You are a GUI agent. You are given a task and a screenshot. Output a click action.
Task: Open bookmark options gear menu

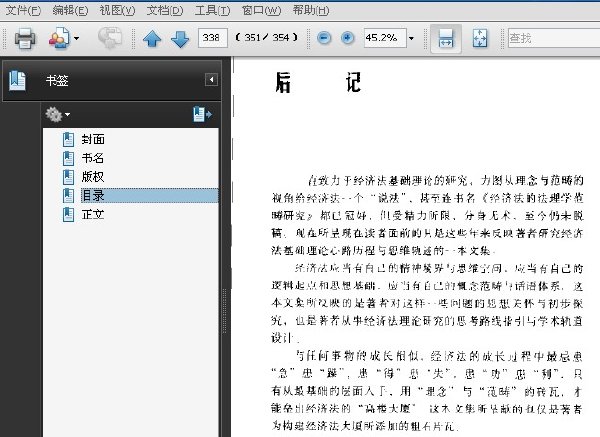(57, 114)
